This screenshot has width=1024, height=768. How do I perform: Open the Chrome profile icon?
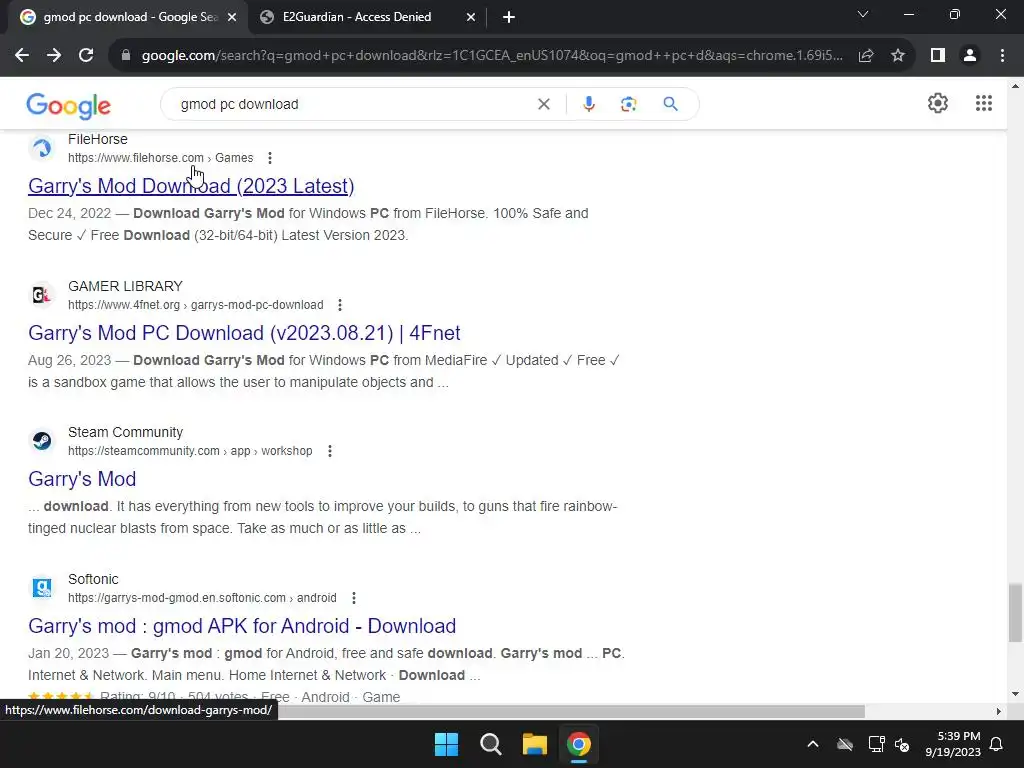[970, 56]
